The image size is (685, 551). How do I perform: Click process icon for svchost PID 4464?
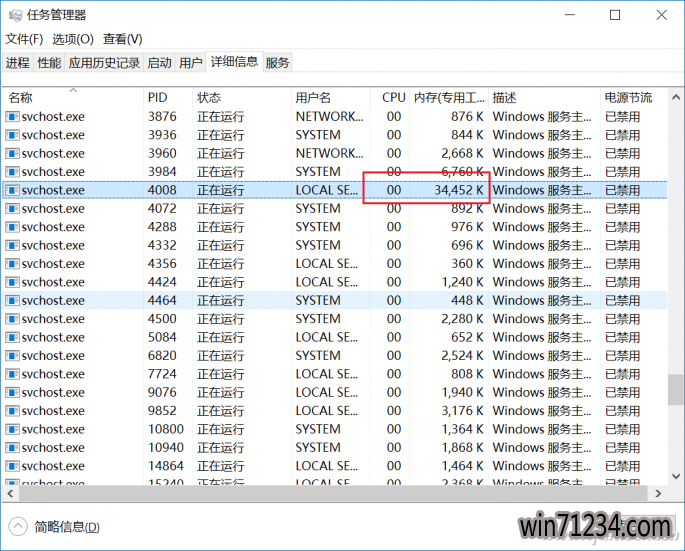12,300
